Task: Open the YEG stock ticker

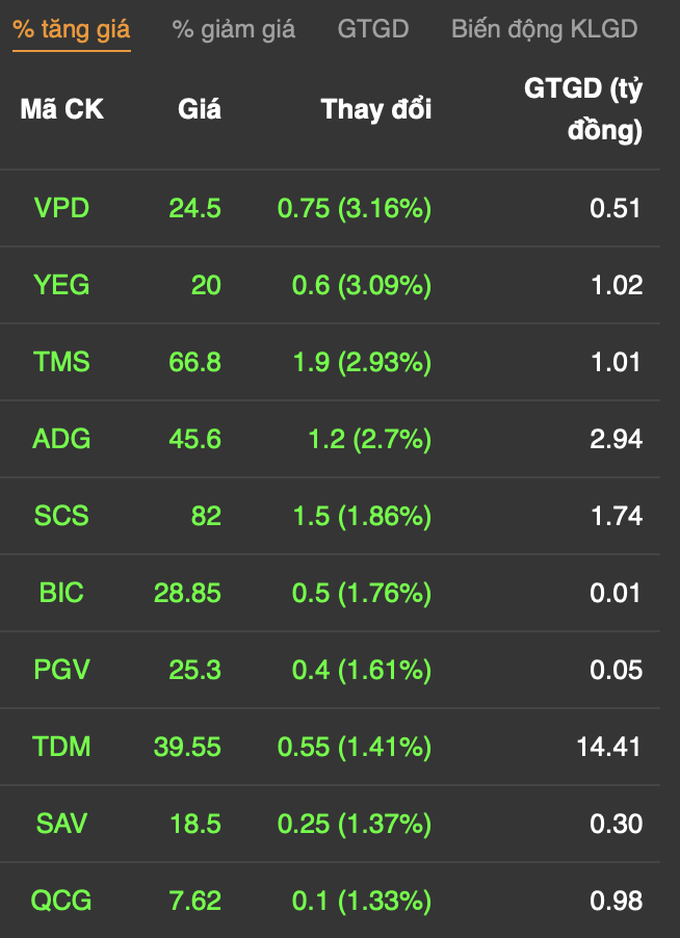Action: (62, 285)
